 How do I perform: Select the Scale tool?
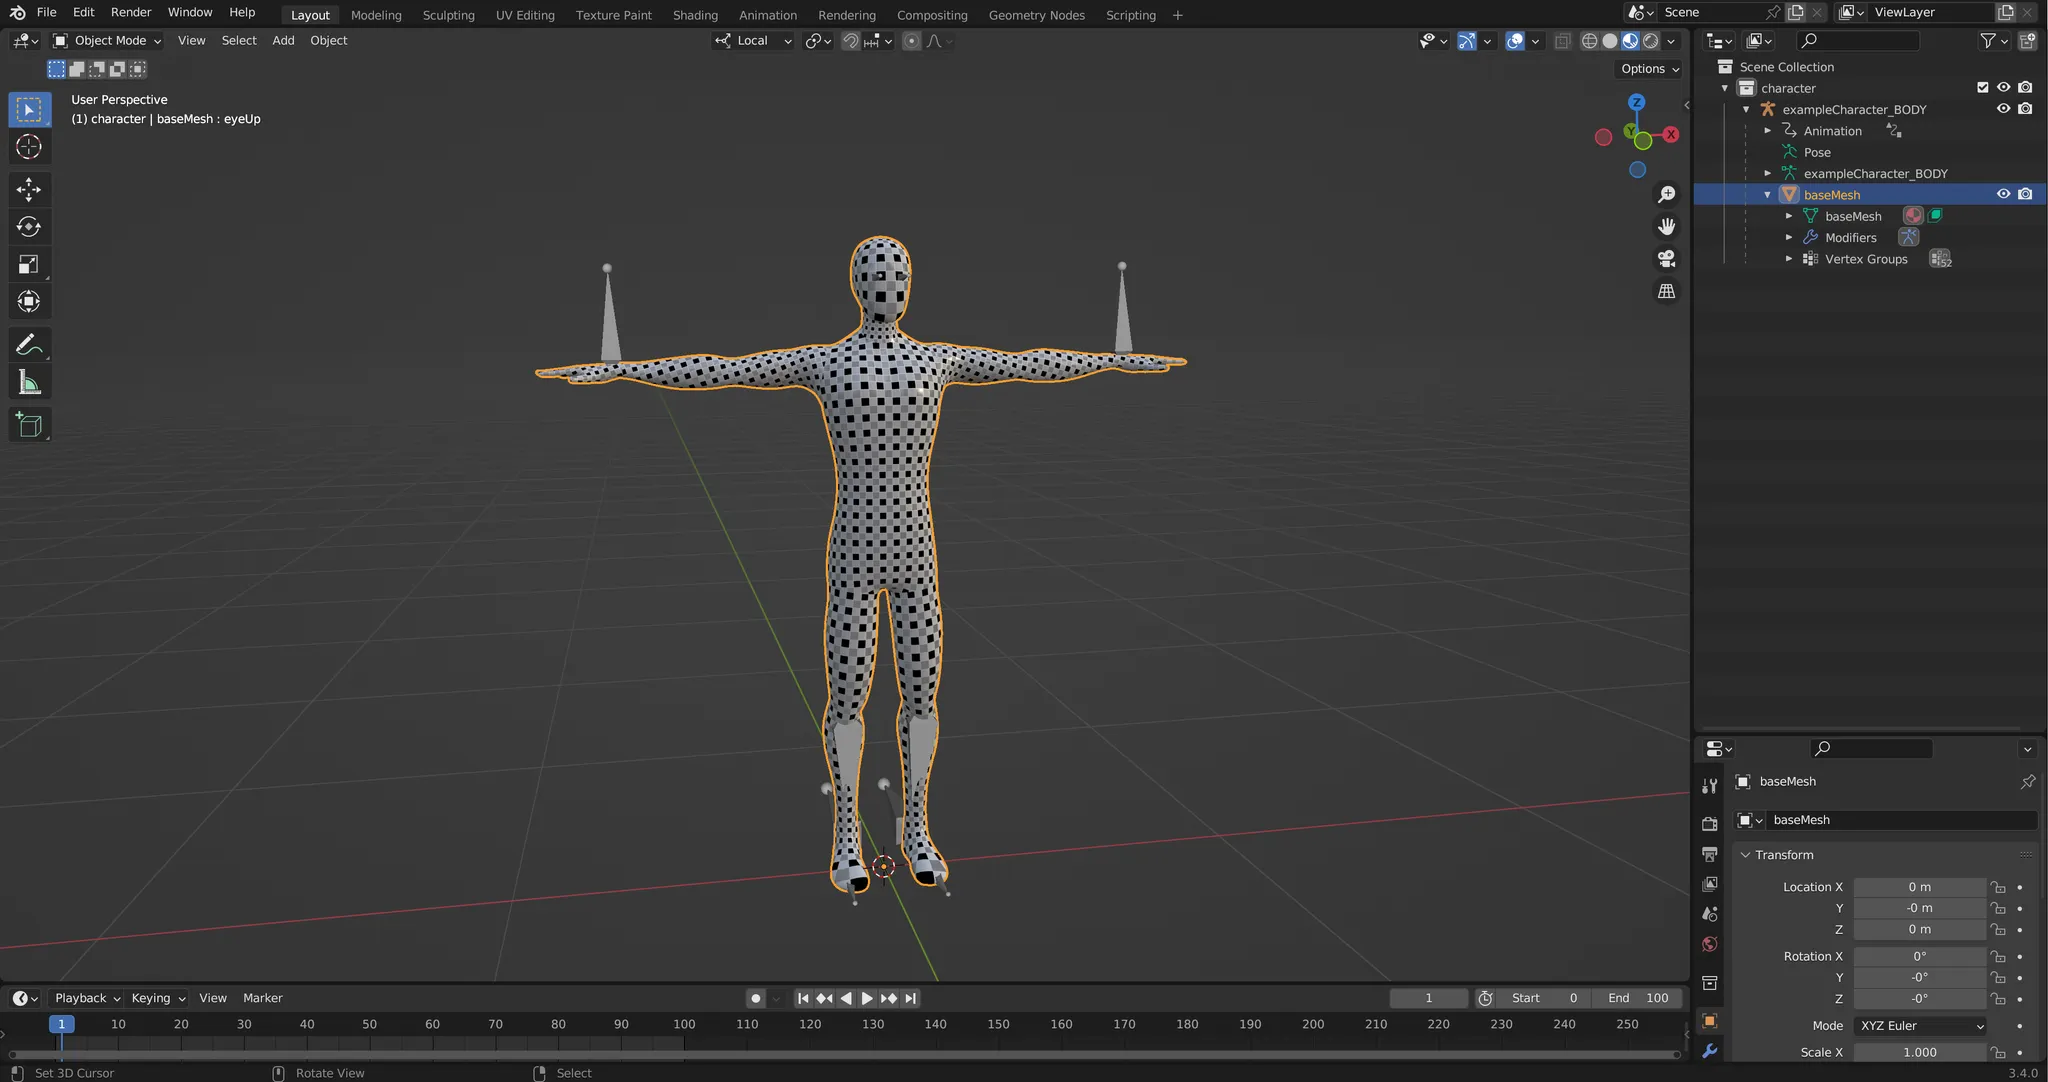pyautogui.click(x=29, y=264)
